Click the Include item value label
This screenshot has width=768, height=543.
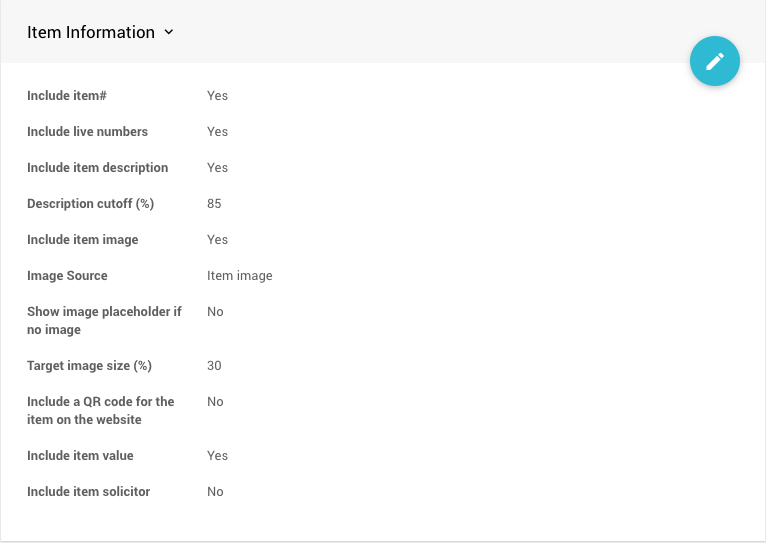80,456
